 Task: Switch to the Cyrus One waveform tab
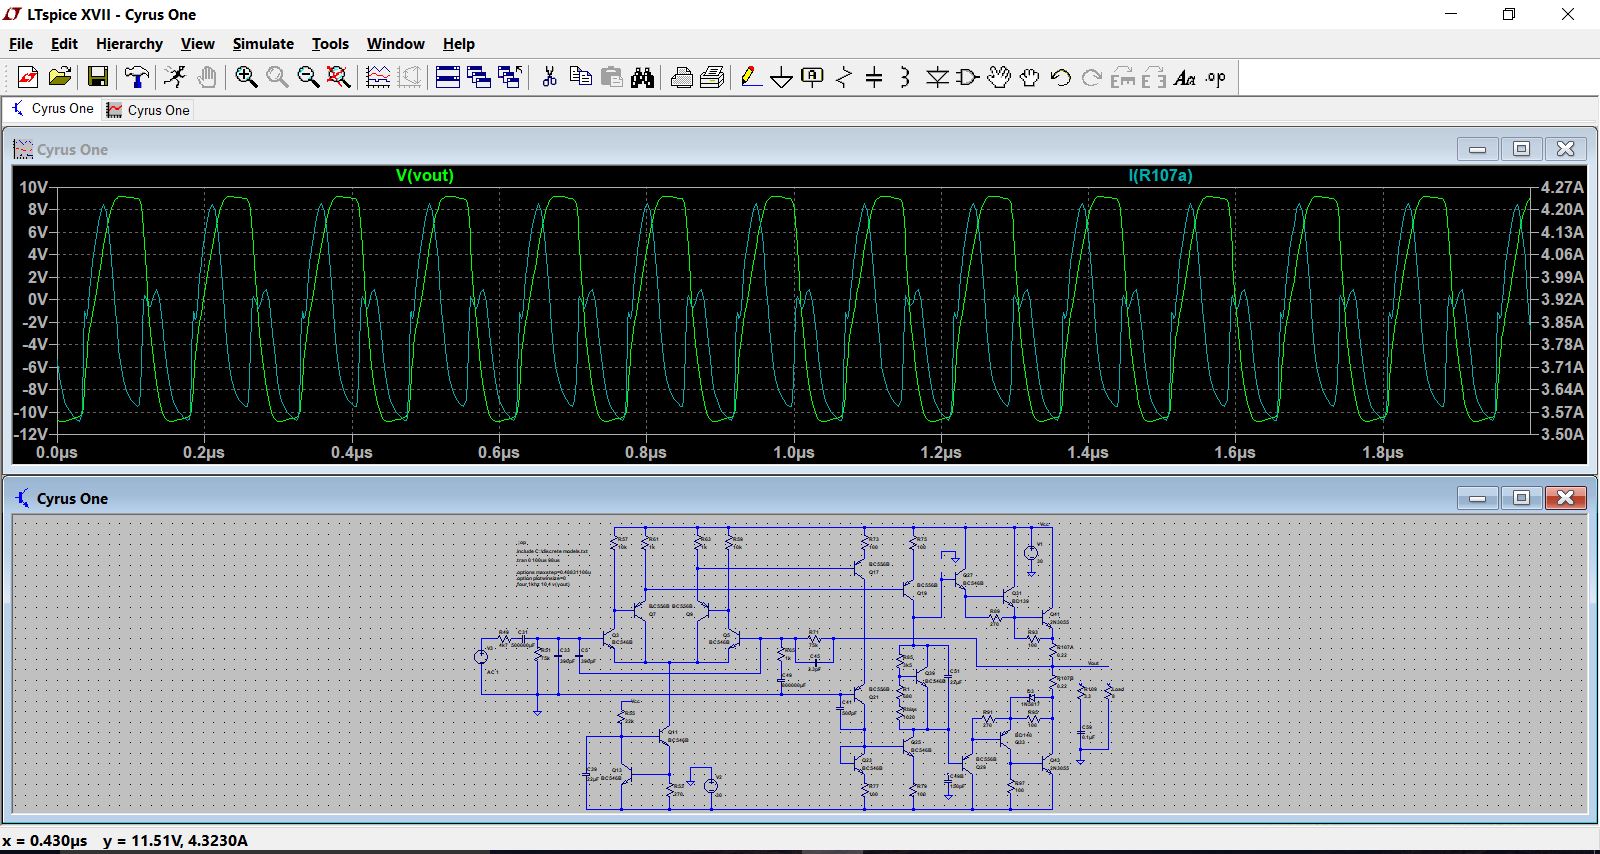pyautogui.click(x=148, y=110)
